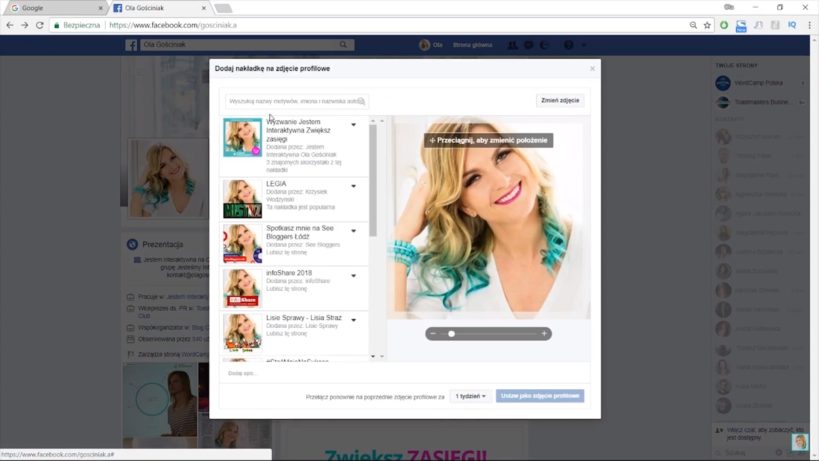Image resolution: width=819 pixels, height=461 pixels.
Task: Open the green circle browser extension
Action: click(724, 25)
